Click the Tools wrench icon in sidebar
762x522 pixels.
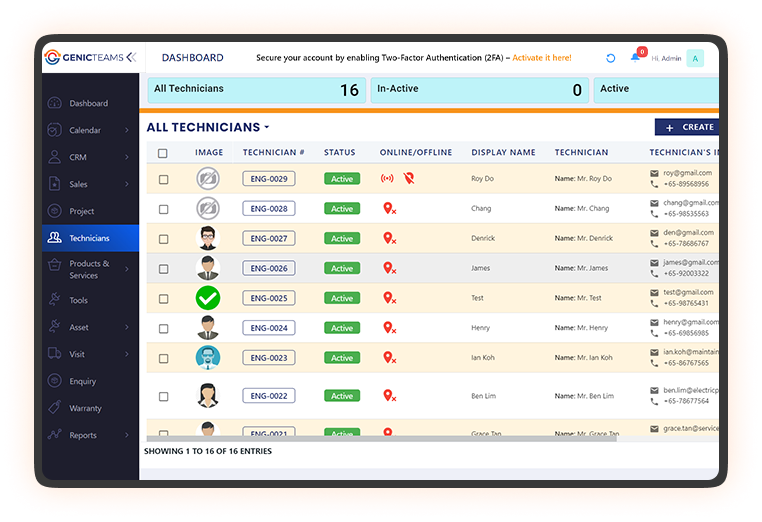54,300
